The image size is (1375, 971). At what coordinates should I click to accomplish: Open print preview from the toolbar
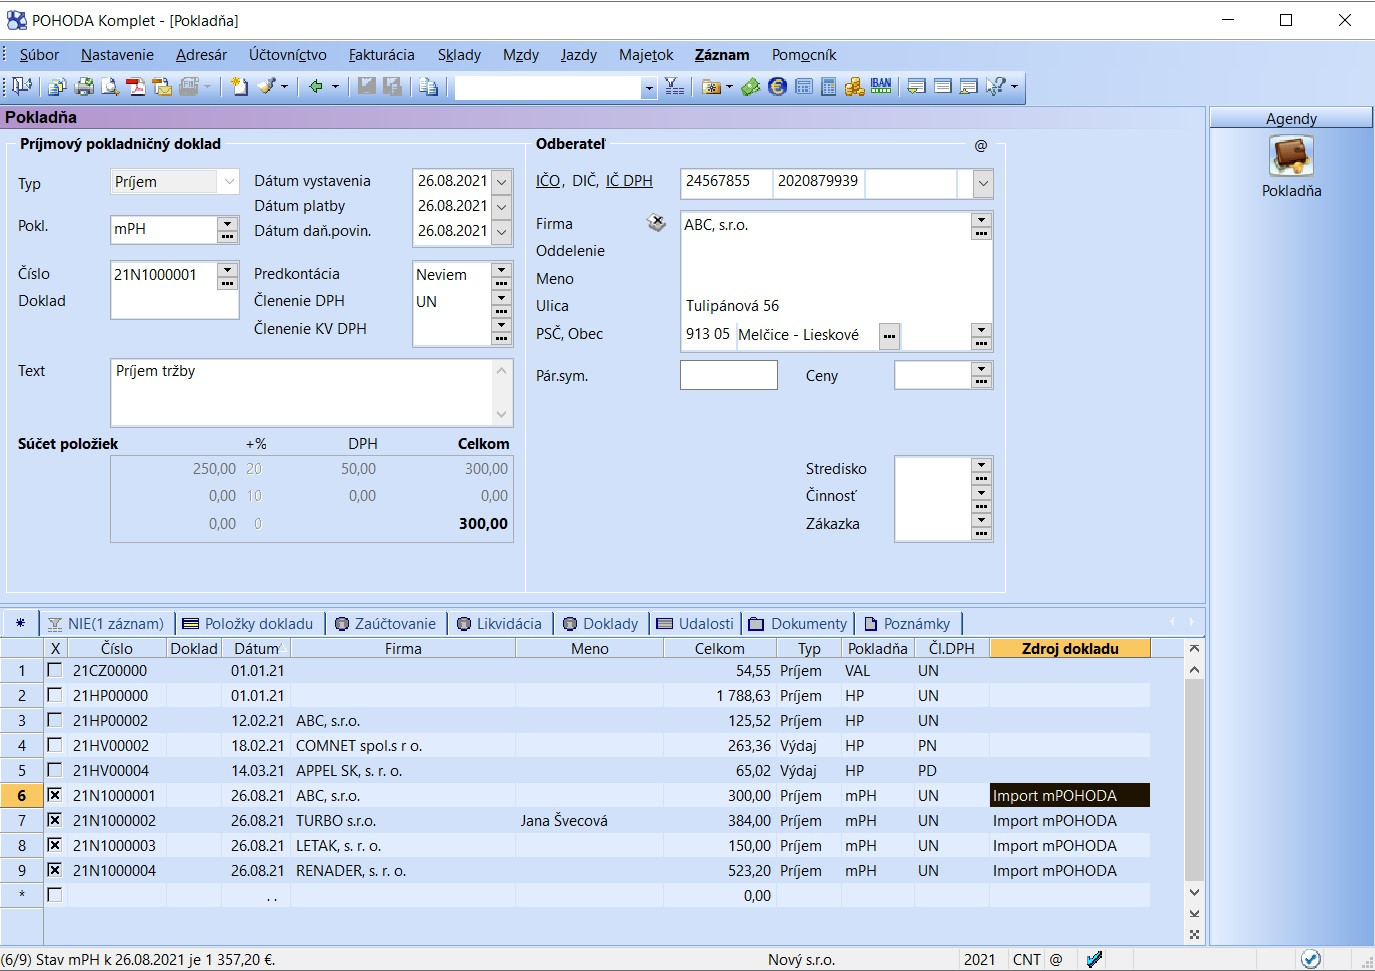click(110, 87)
